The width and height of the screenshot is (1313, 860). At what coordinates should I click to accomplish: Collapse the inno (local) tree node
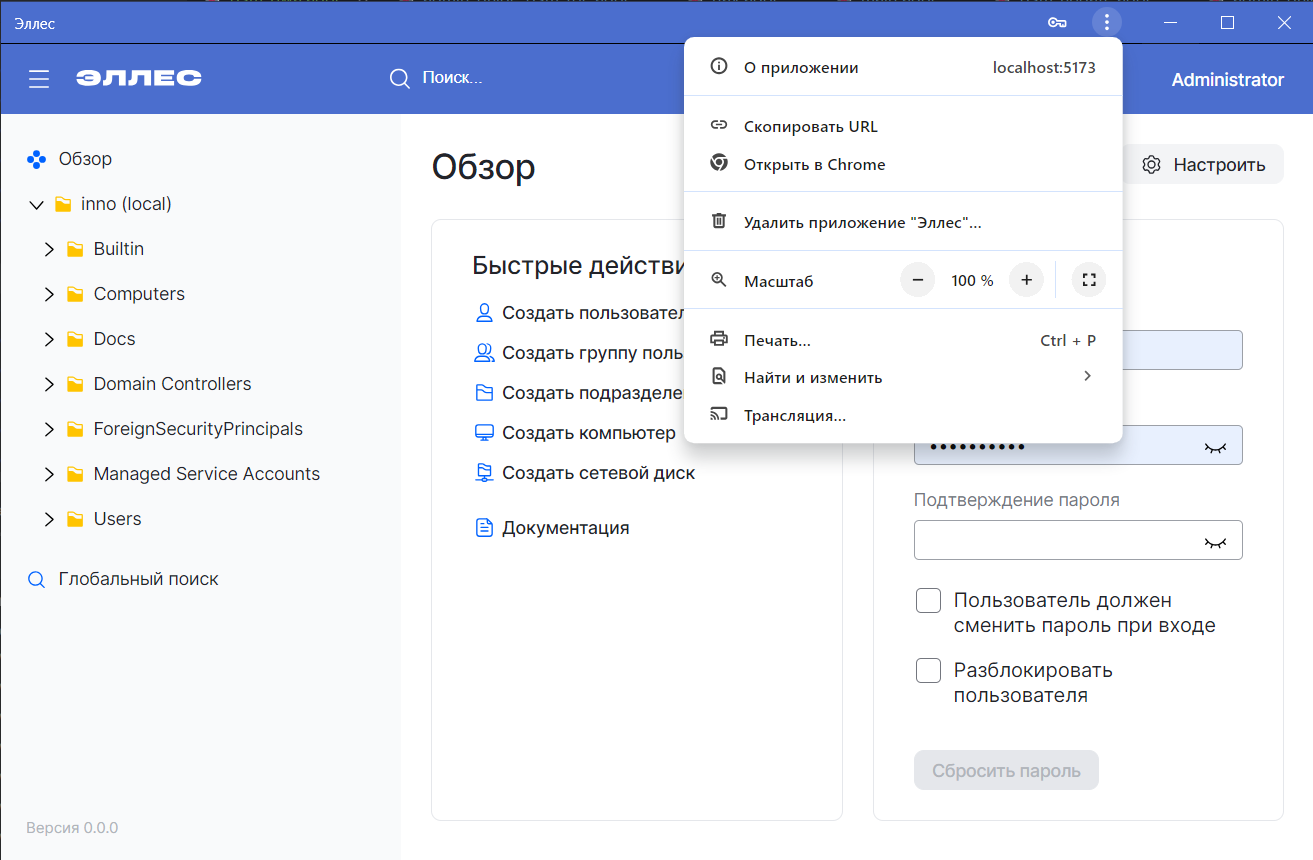click(x=36, y=203)
